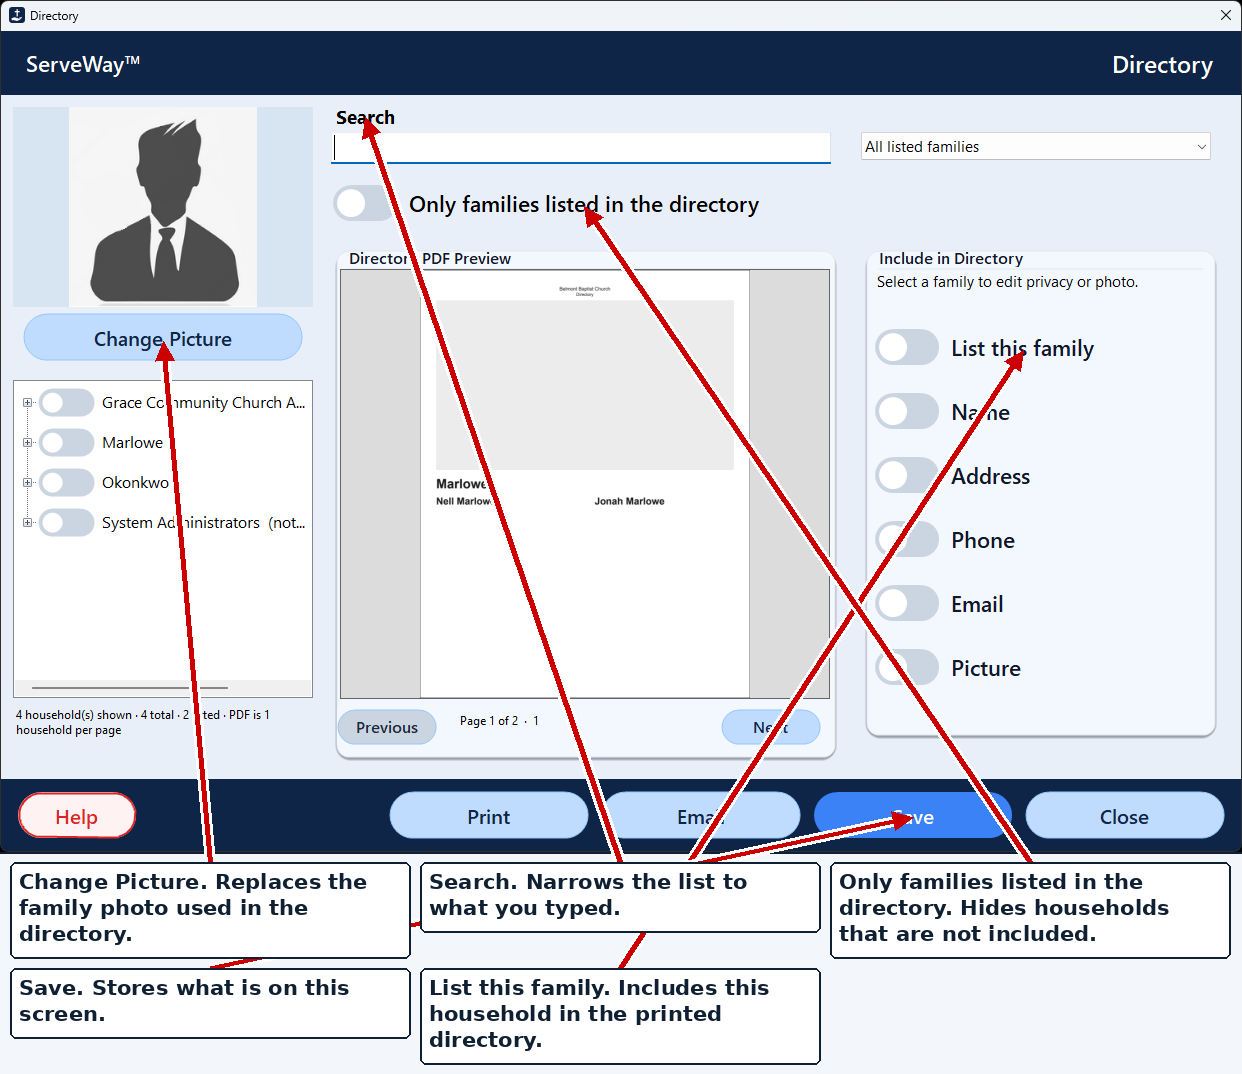Turn on the List this family switch
Viewport: 1242px width, 1074px height.
click(x=907, y=348)
